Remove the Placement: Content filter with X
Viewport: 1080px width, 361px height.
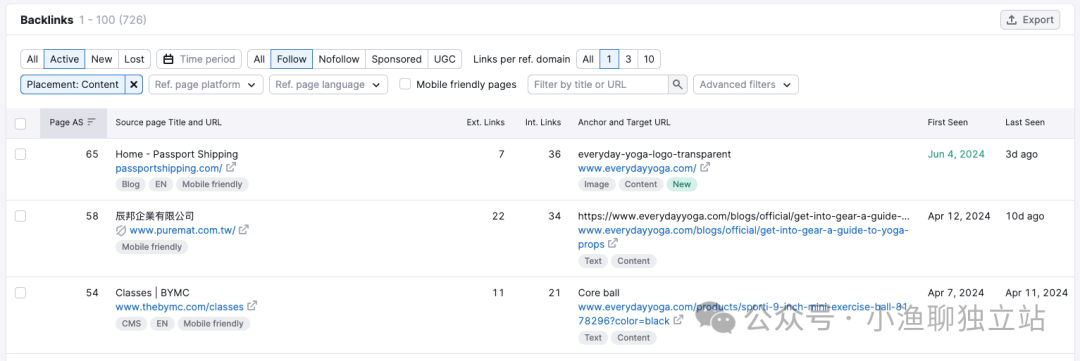pyautogui.click(x=134, y=85)
